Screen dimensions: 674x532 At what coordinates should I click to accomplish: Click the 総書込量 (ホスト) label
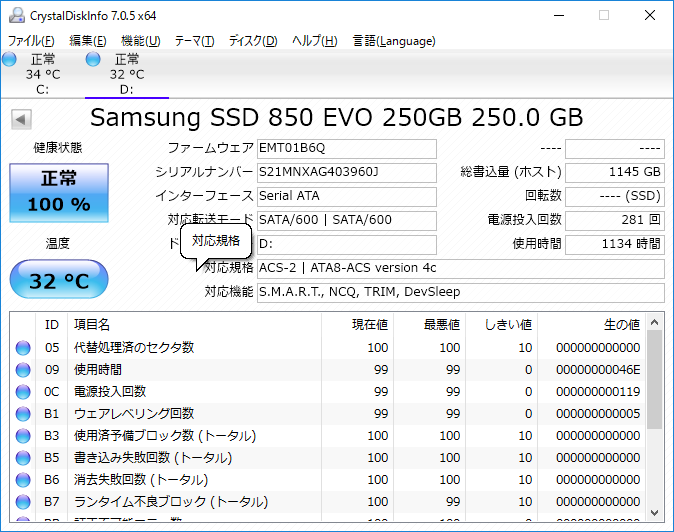[511, 172]
